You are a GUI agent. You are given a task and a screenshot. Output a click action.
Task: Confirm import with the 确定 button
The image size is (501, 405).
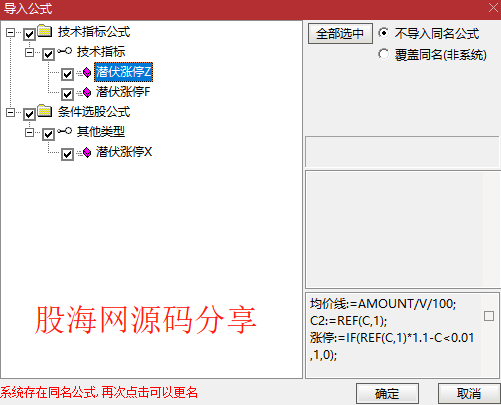pyautogui.click(x=387, y=394)
